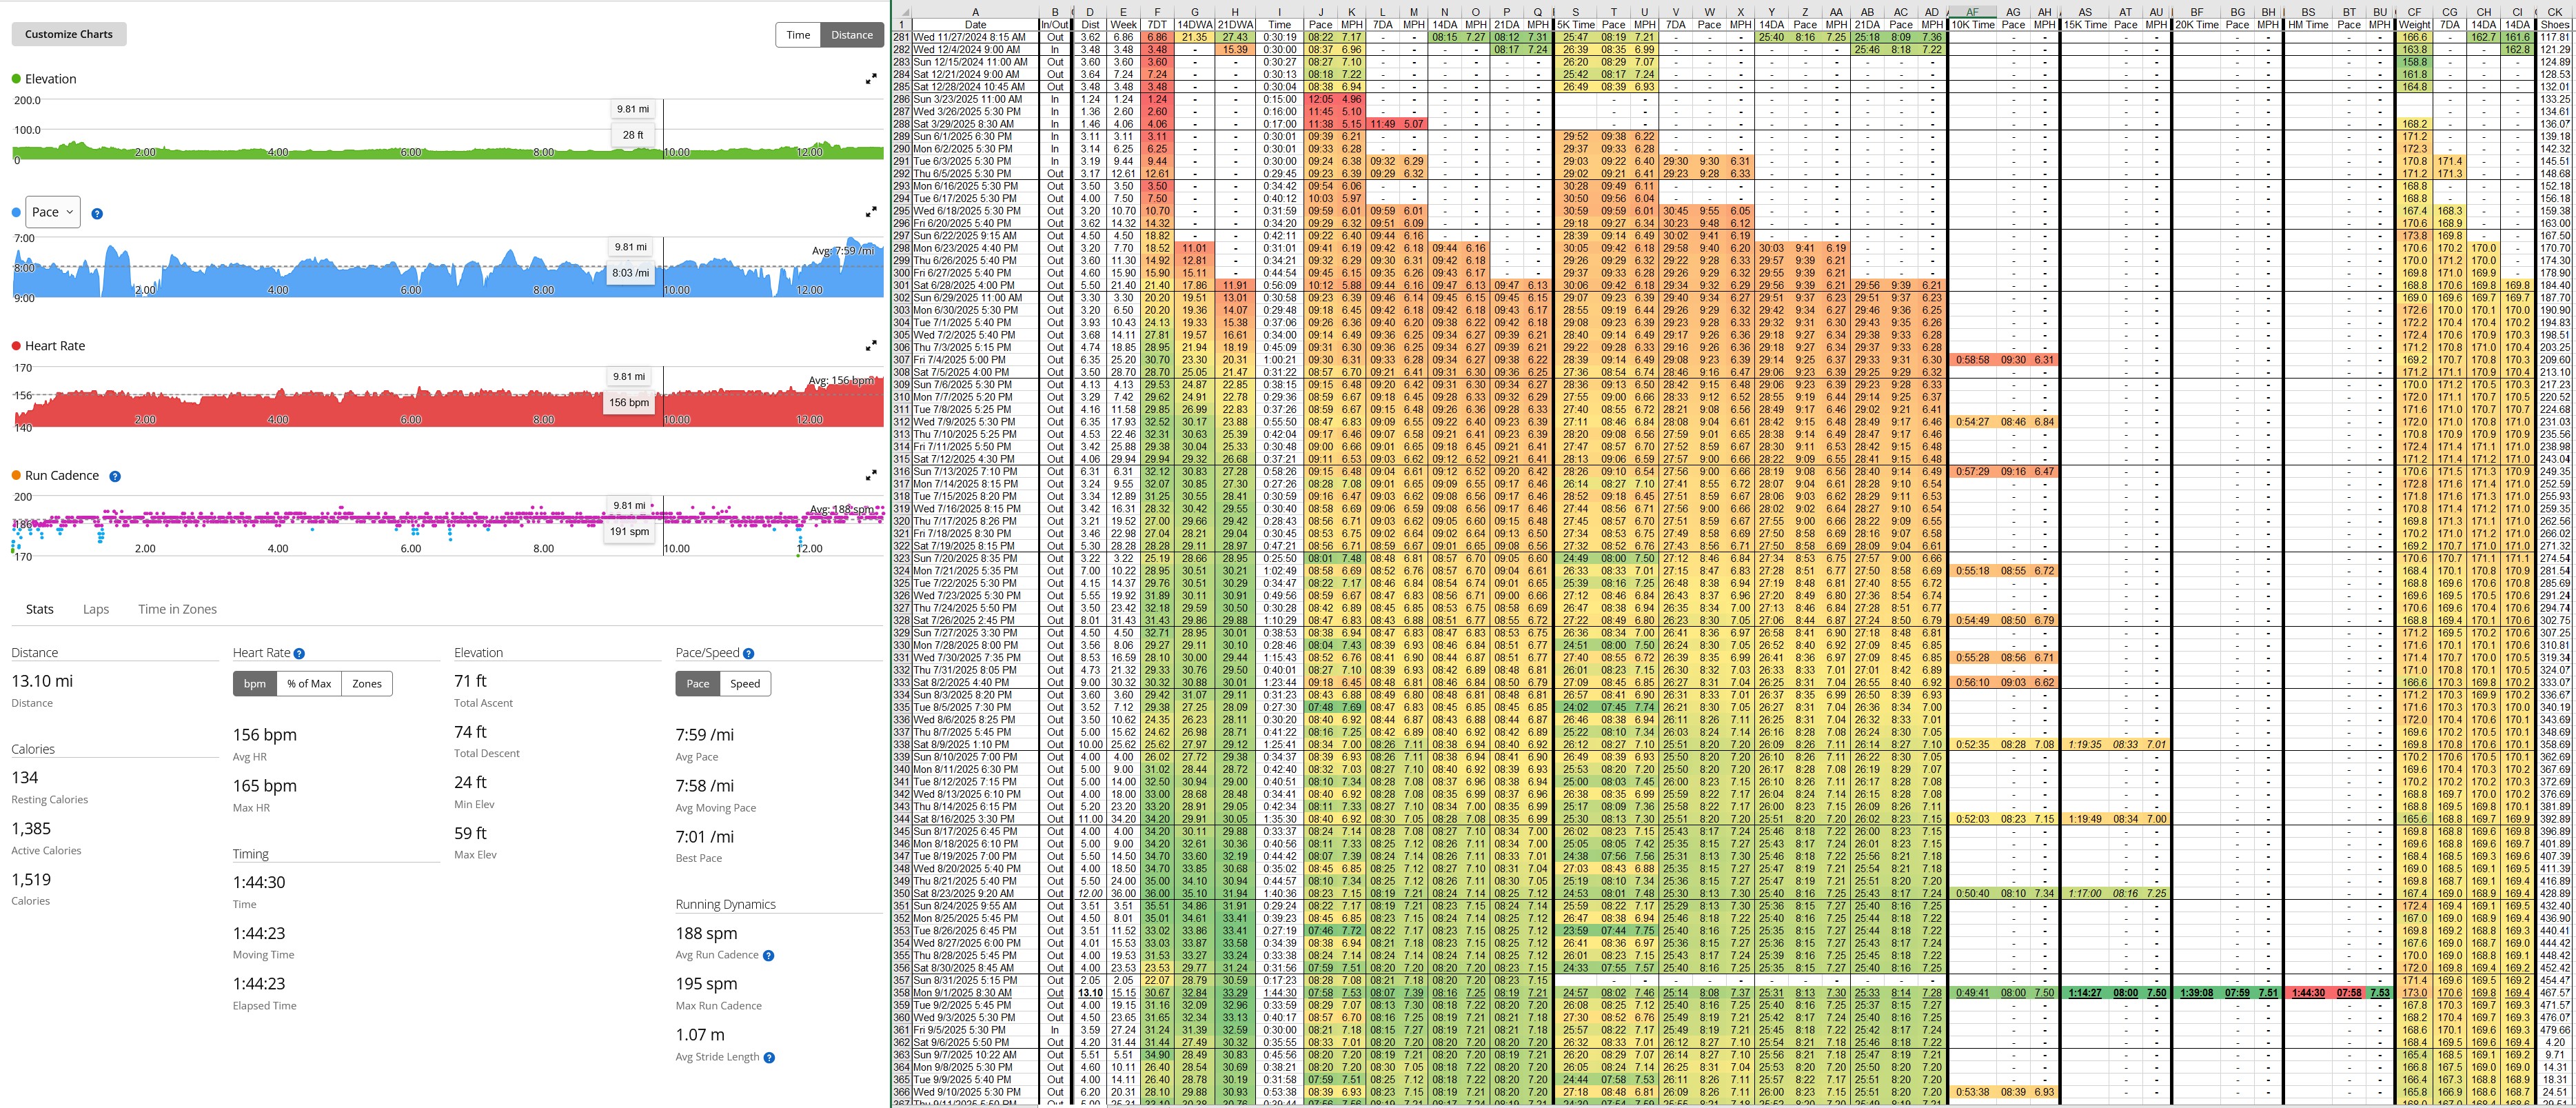Viewport: 2576px width, 1108px height.
Task: Show heart rate in Zones
Action: [367, 684]
